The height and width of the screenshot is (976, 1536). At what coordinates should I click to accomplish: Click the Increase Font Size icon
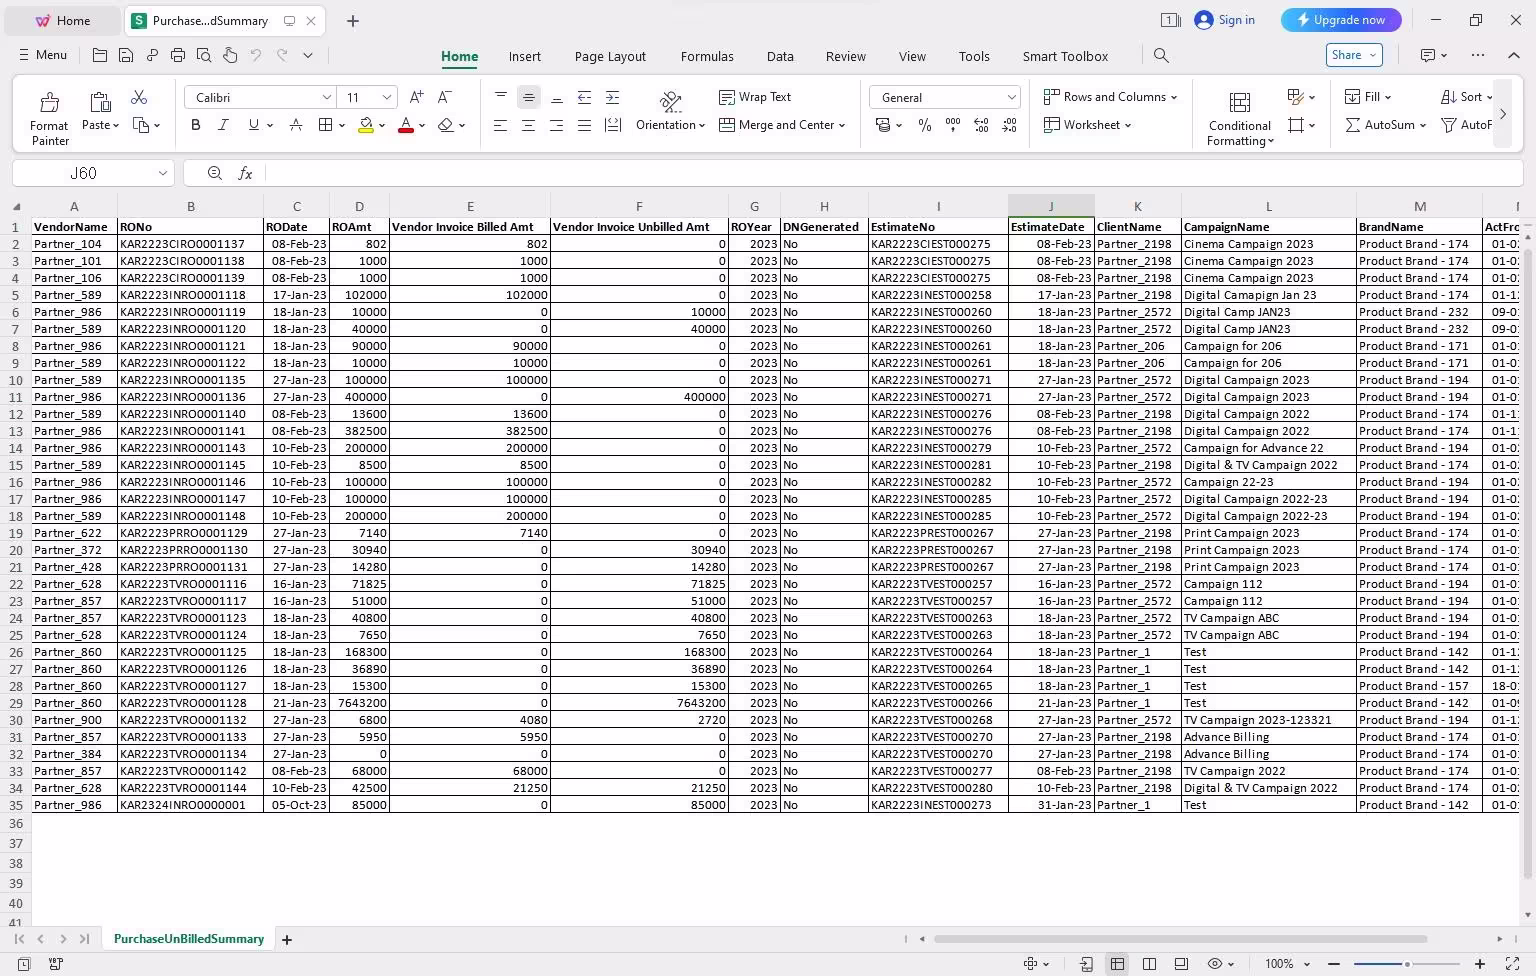(416, 97)
